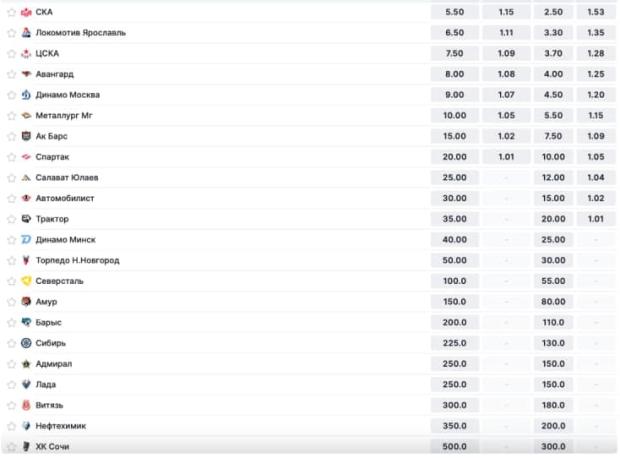The width and height of the screenshot is (620, 458).
Task: Pick Торпедо Н.Новгород odds 30.00
Action: point(553,260)
